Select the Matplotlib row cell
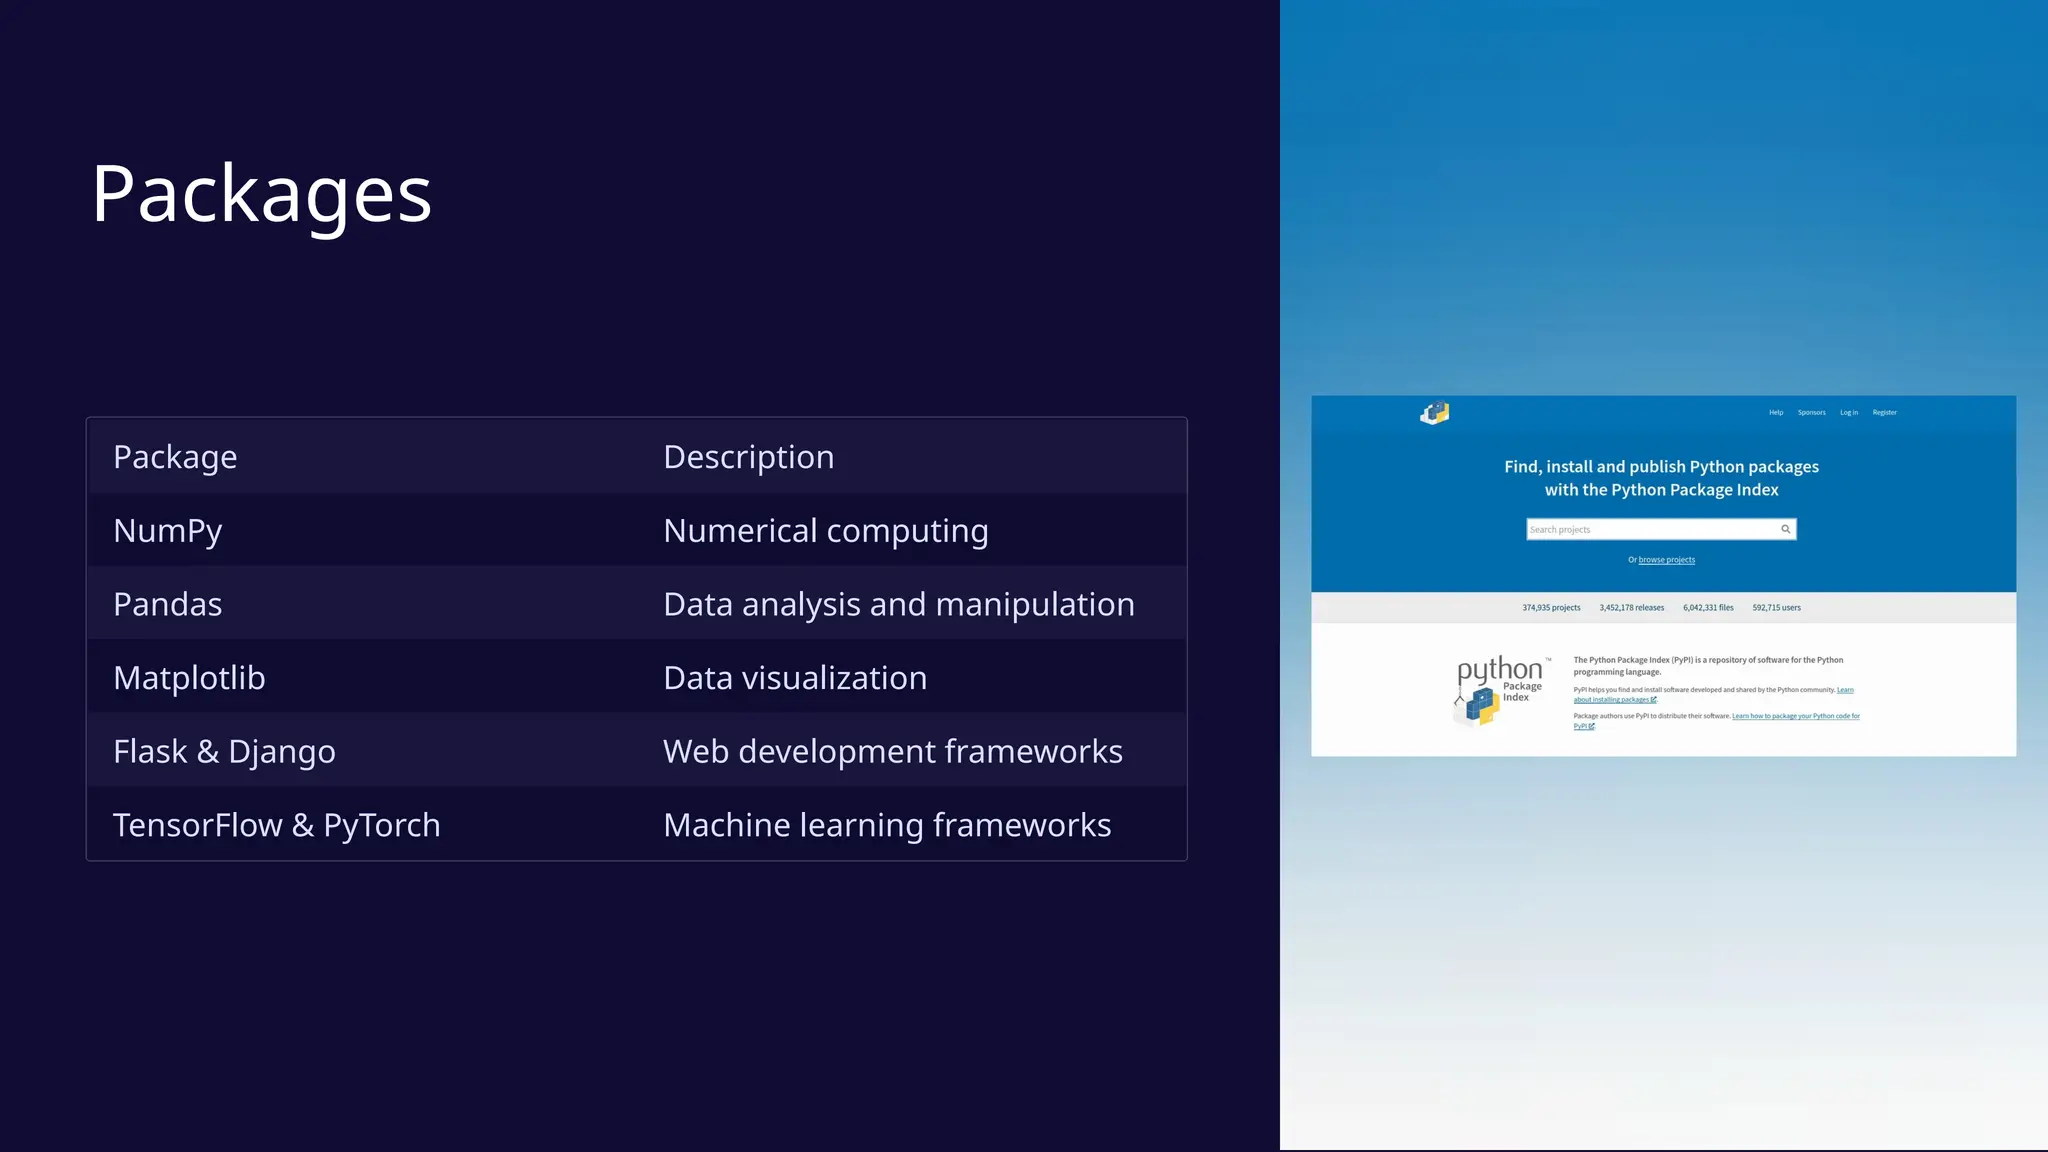This screenshot has height=1152, width=2048. (189, 678)
